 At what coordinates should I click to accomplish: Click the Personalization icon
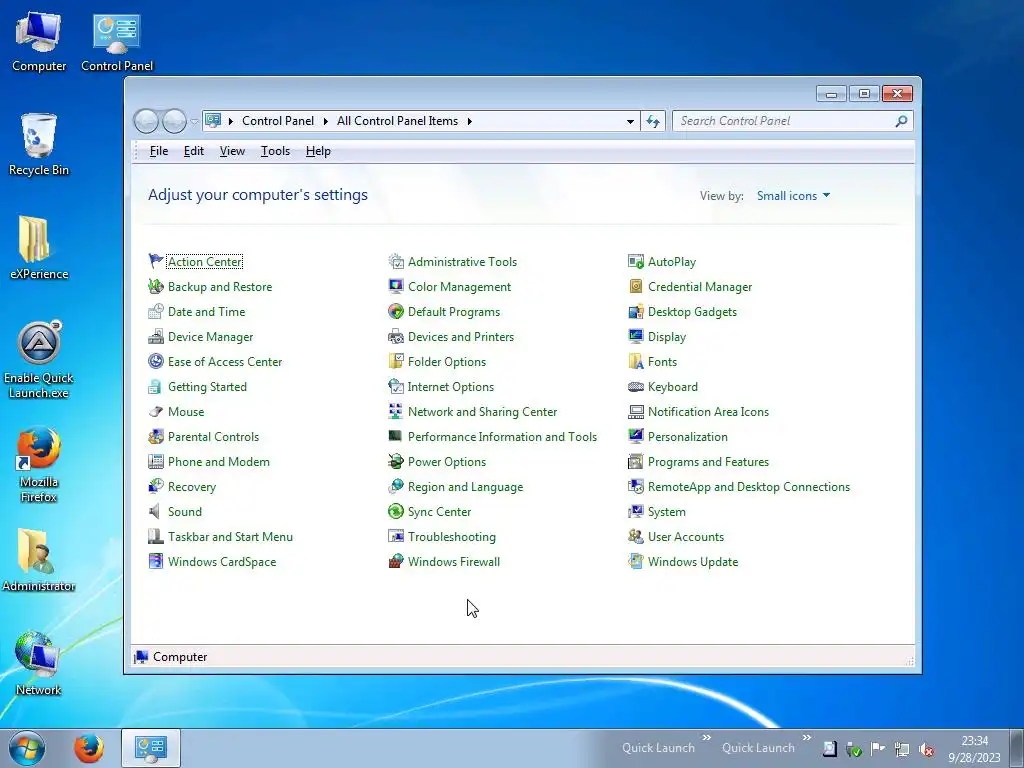(635, 436)
